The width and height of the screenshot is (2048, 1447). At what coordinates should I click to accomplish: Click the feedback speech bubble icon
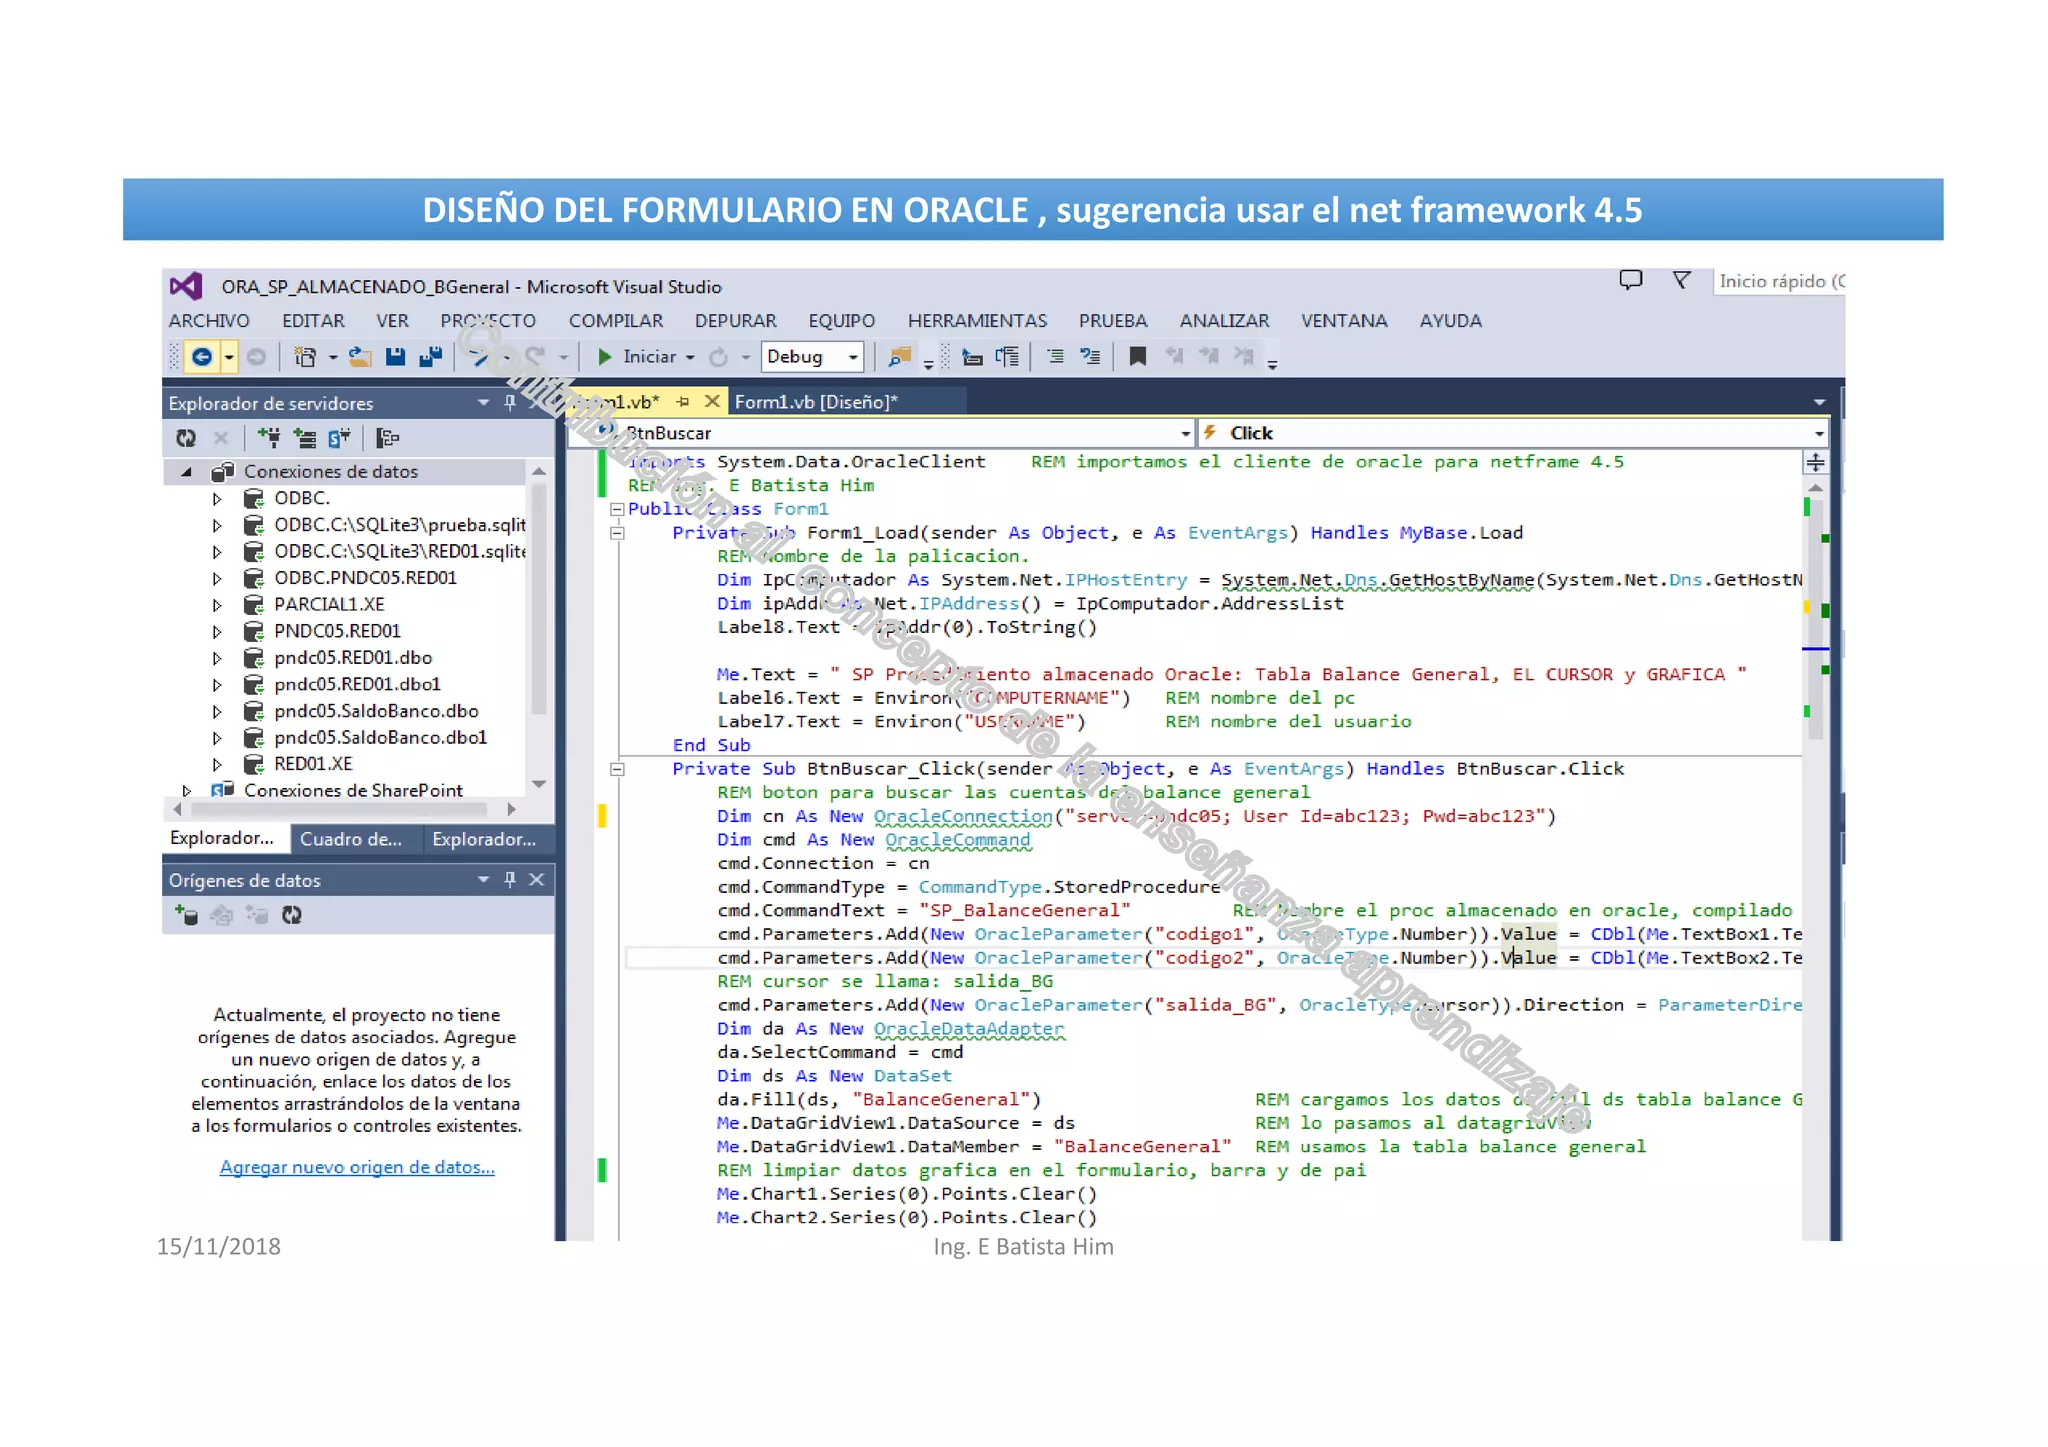(x=1631, y=280)
